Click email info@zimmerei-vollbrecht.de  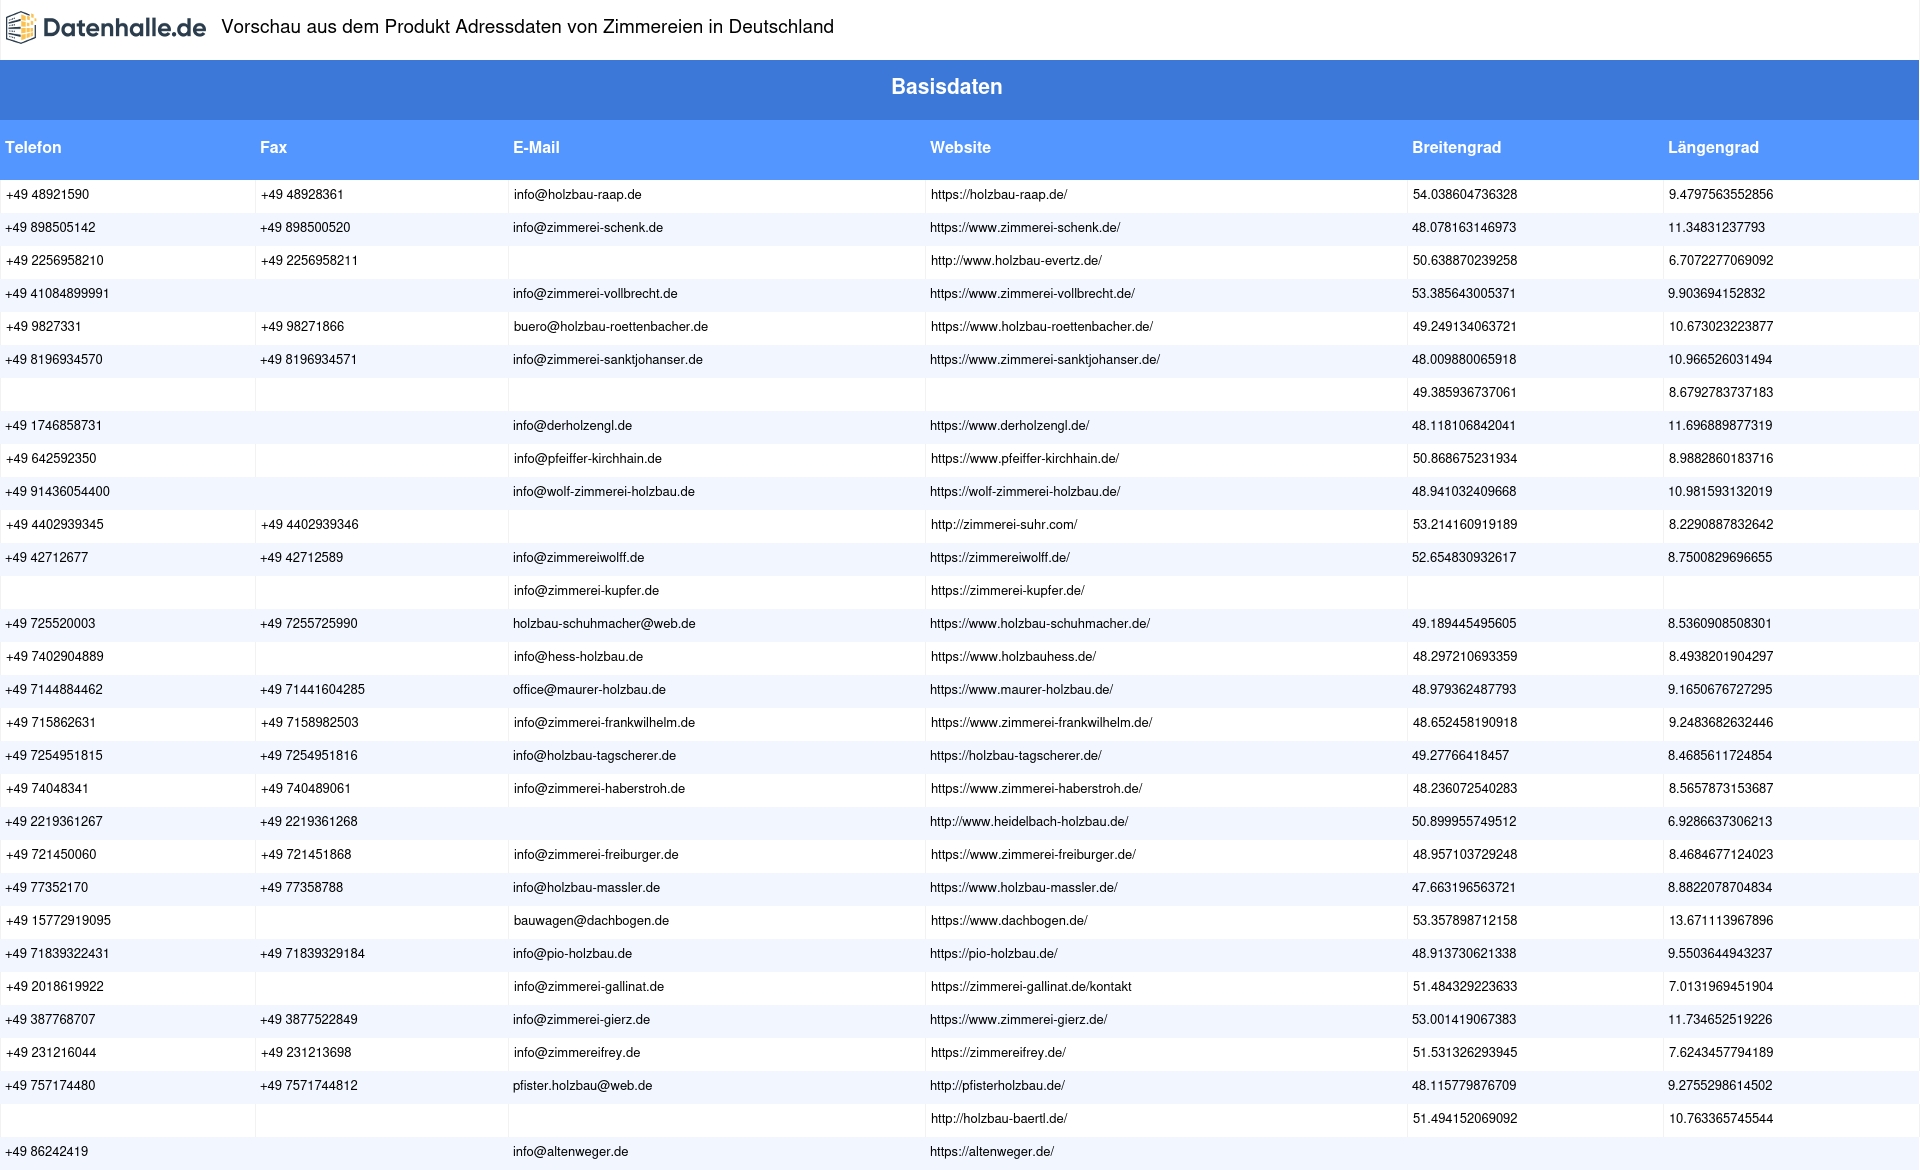point(595,294)
